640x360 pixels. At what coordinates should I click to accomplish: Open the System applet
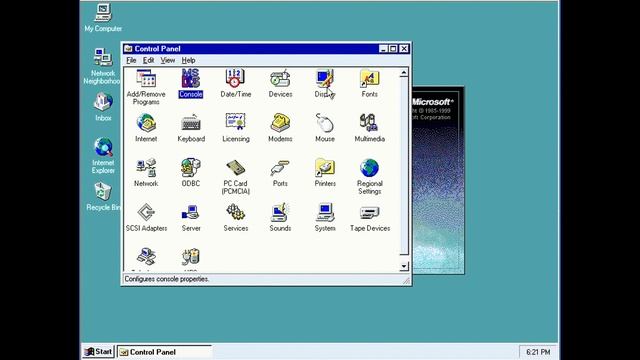point(325,217)
